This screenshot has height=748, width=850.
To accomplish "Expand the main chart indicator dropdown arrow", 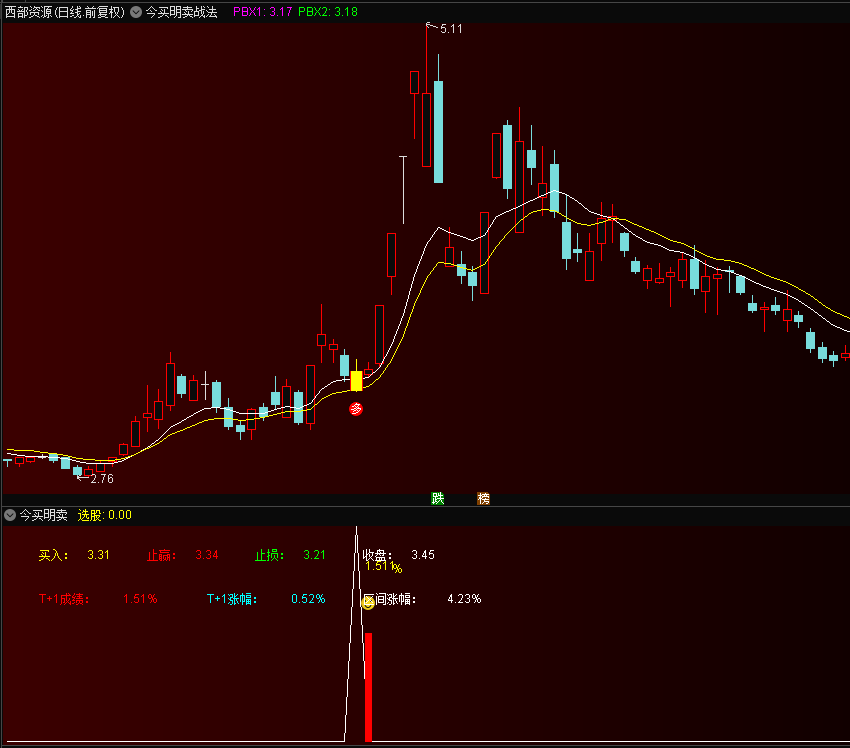I will (x=136, y=12).
